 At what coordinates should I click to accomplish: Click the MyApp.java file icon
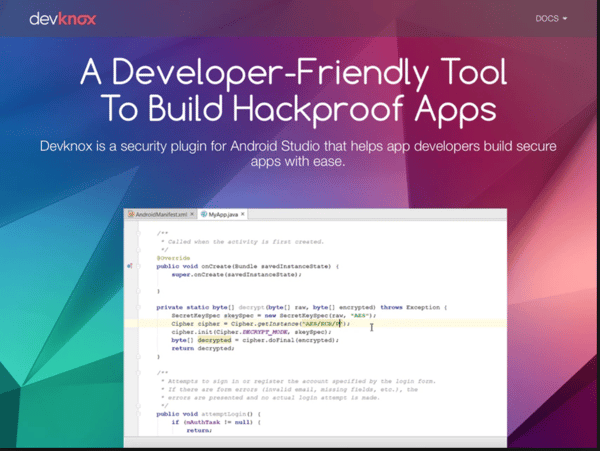(203, 214)
